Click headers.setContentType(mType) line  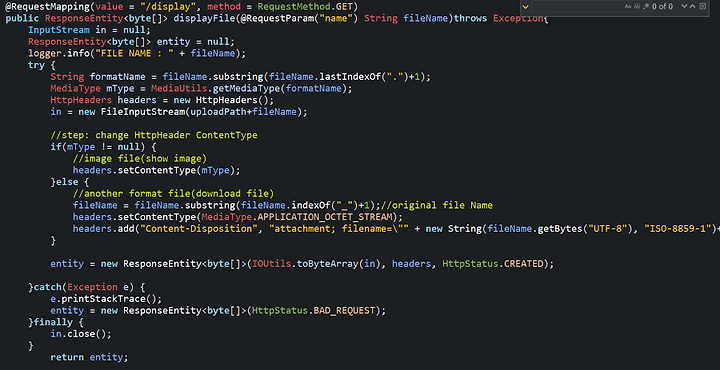coord(157,170)
